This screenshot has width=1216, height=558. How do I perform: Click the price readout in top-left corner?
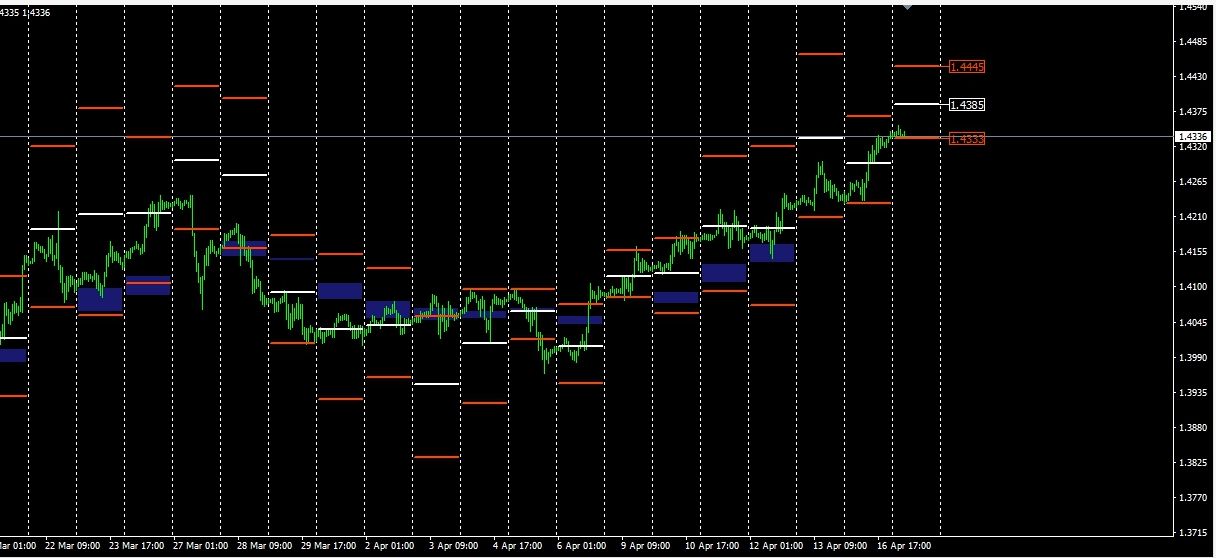point(25,13)
